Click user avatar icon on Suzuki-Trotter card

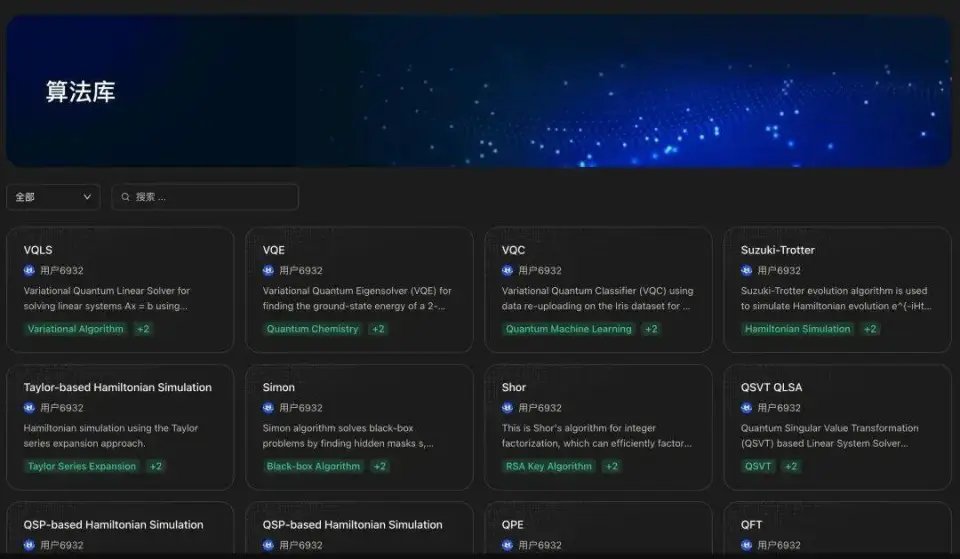[x=746, y=270]
